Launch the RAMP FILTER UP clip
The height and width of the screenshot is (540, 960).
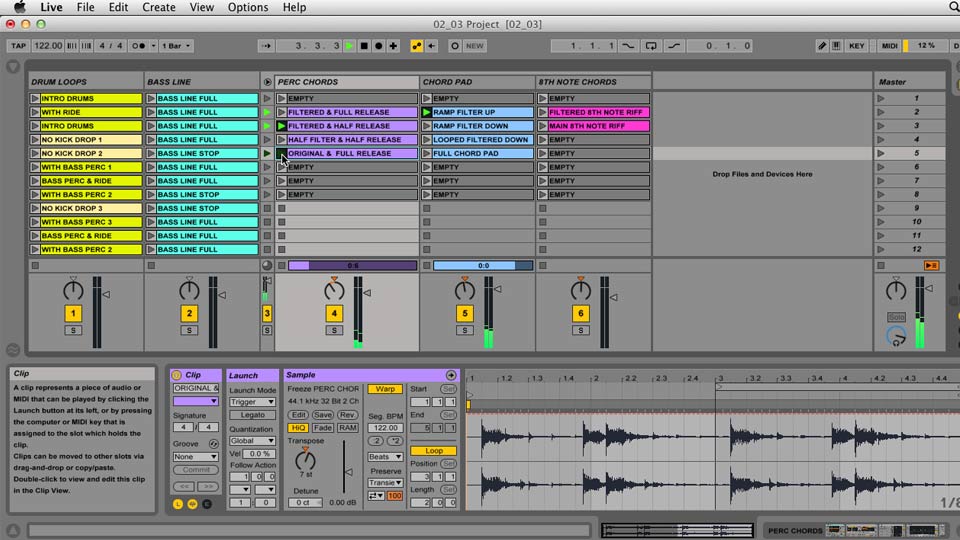tap(427, 113)
